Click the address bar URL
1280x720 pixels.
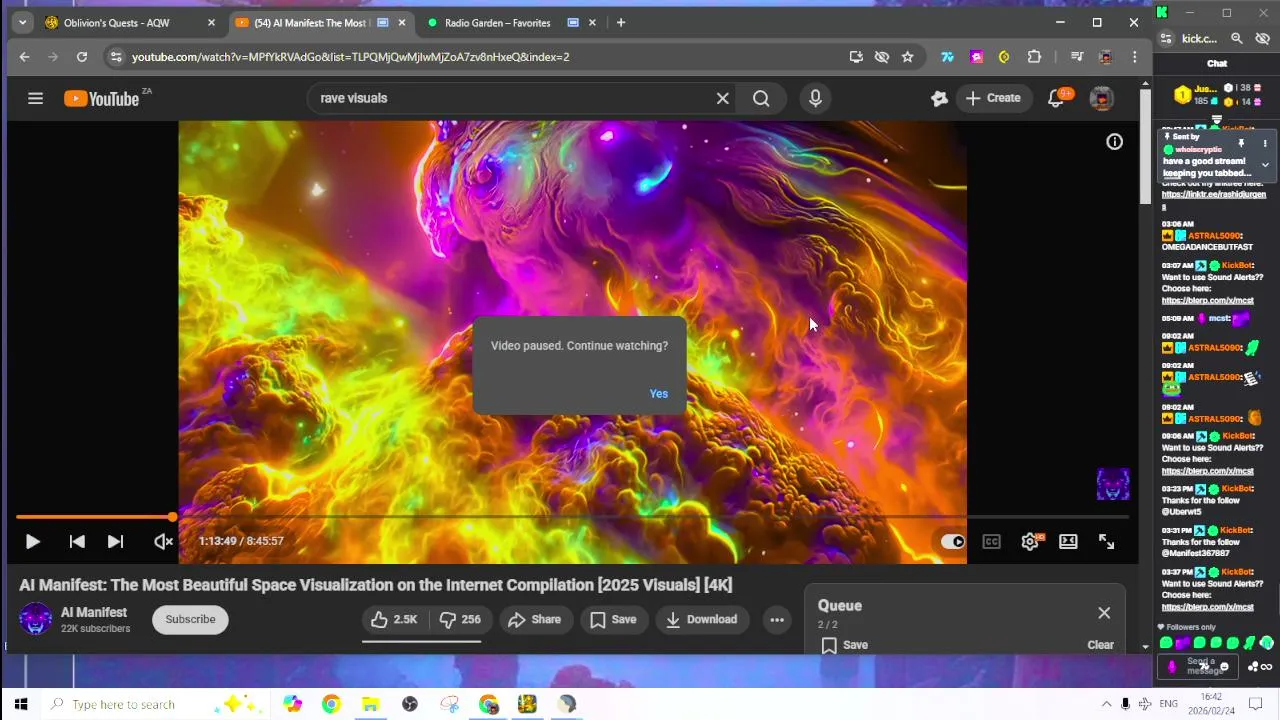click(351, 57)
